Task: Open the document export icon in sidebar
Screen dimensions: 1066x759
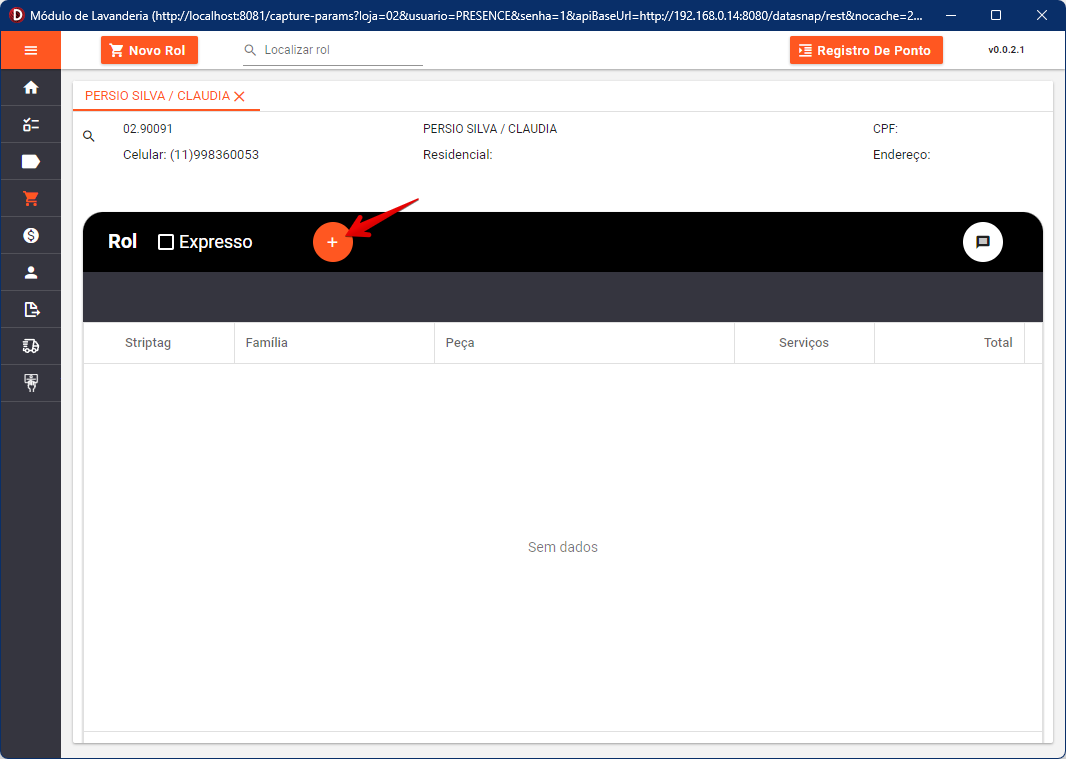Action: click(31, 309)
